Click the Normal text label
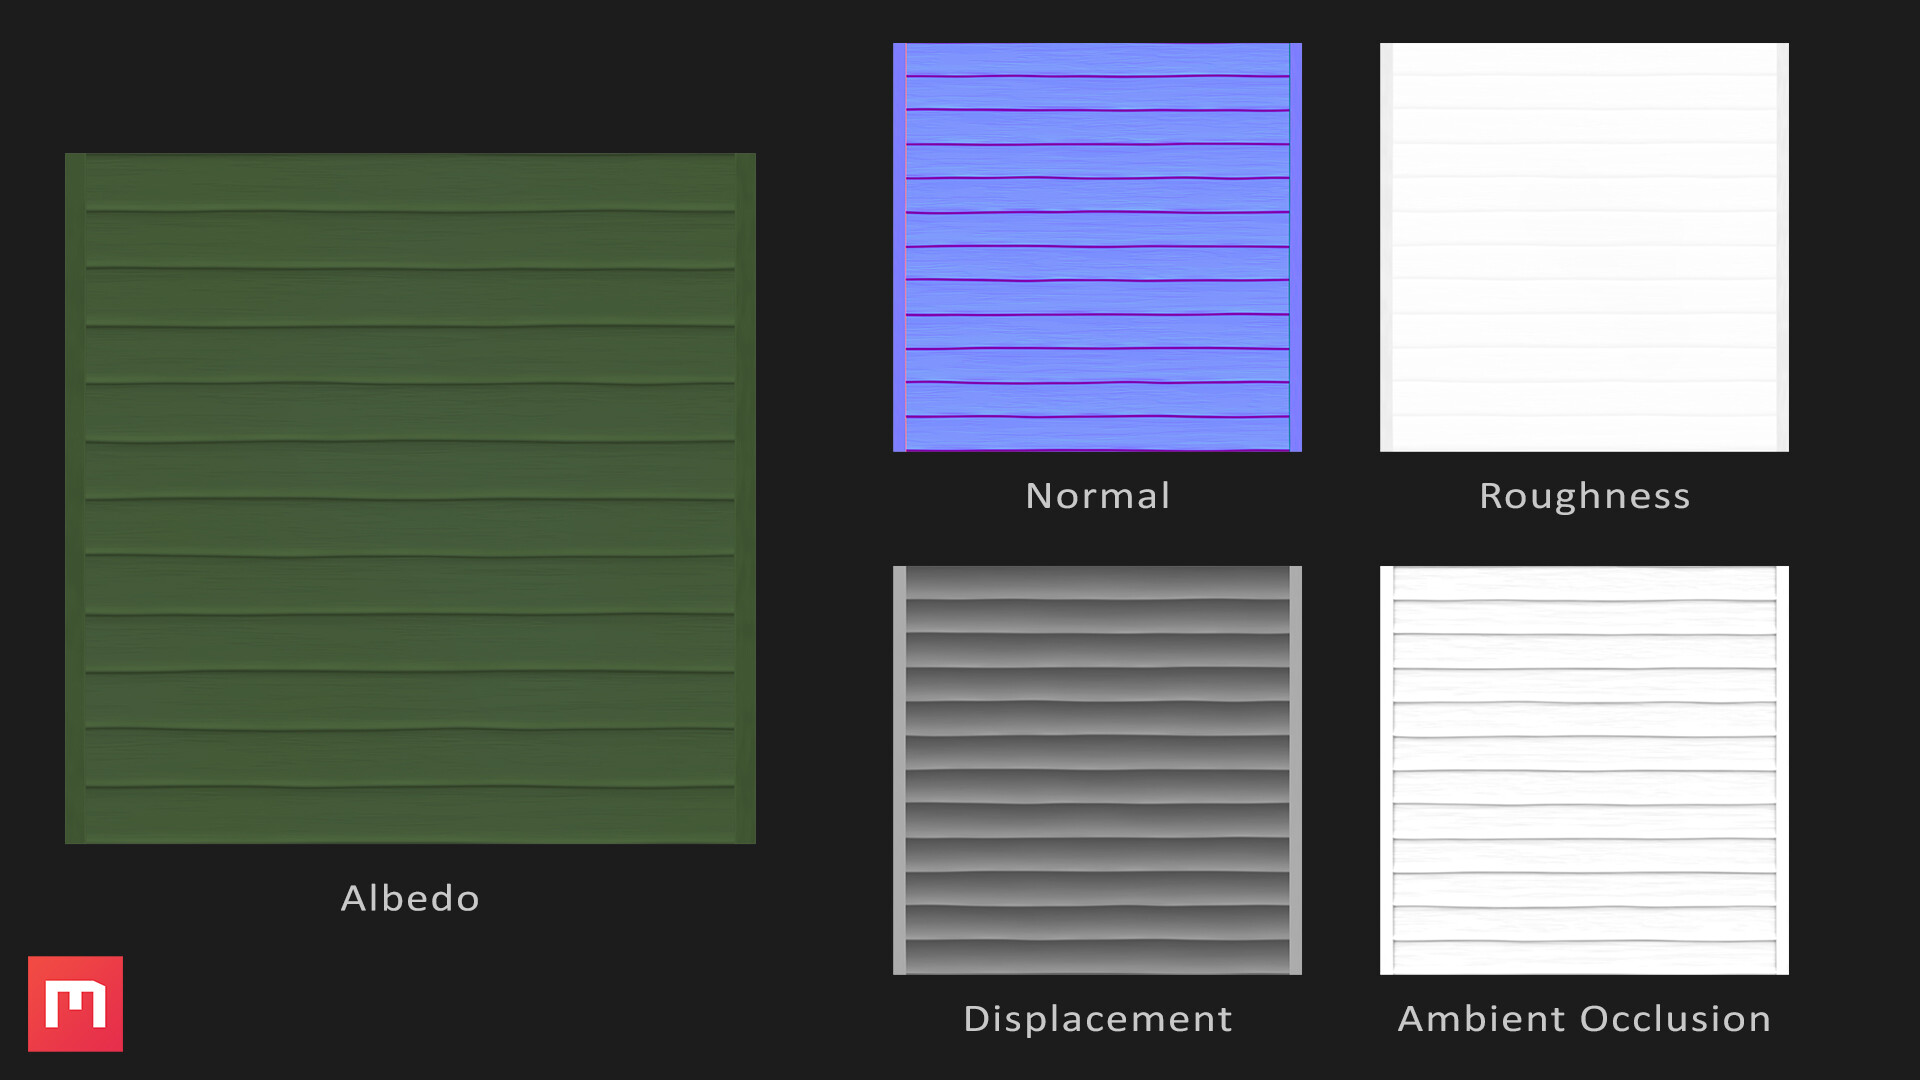This screenshot has height=1080, width=1920. point(1097,495)
